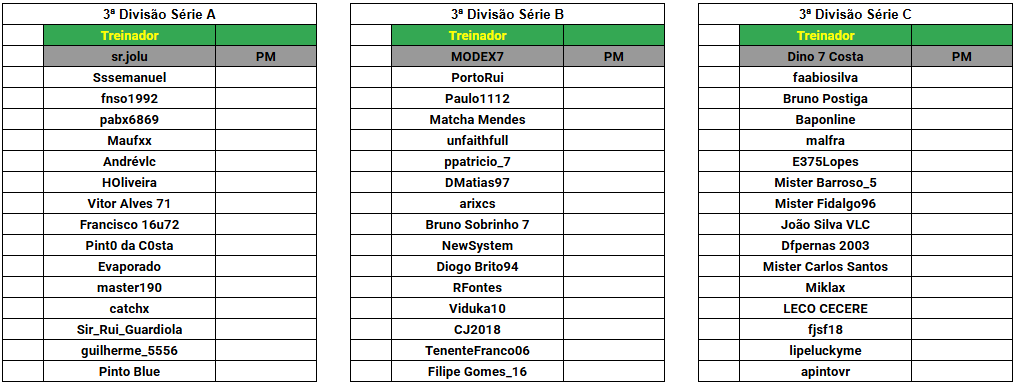Click the LECO CECERE cell
The width and height of the screenshot is (1017, 386).
826,308
